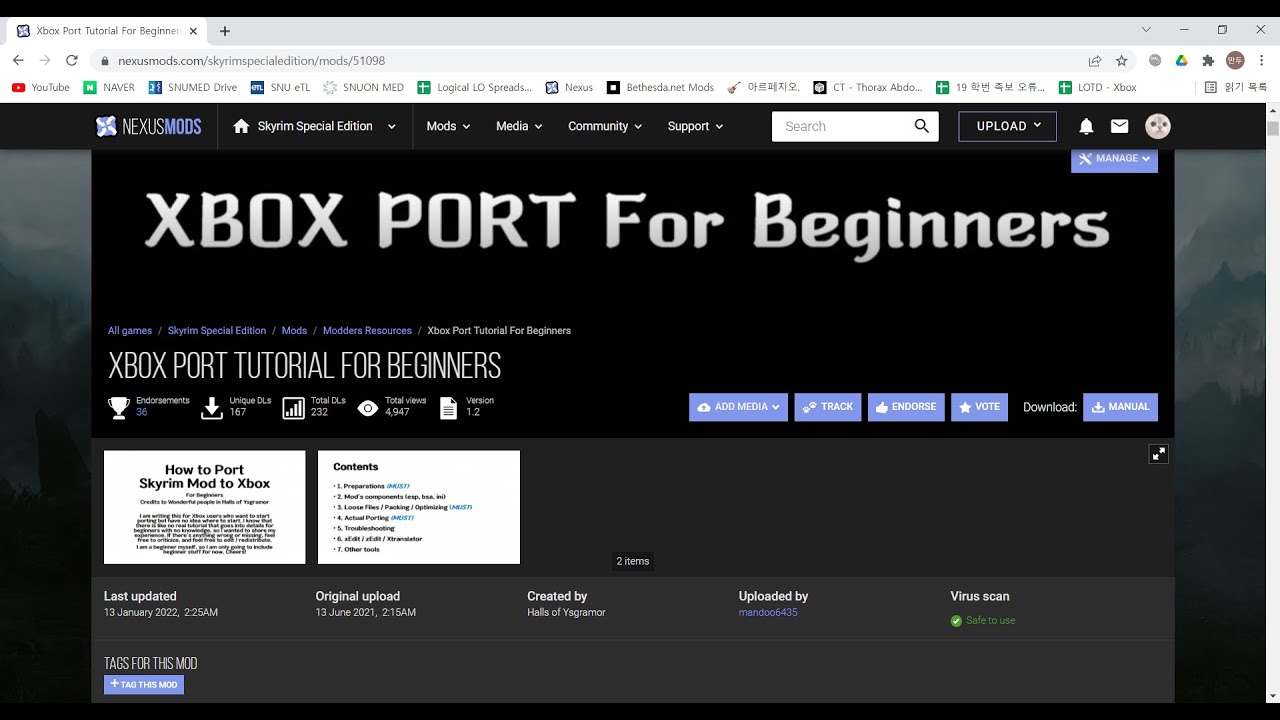Open the LOTD - Xbox bookmark
Image resolution: width=1280 pixels, height=720 pixels.
pos(1098,87)
